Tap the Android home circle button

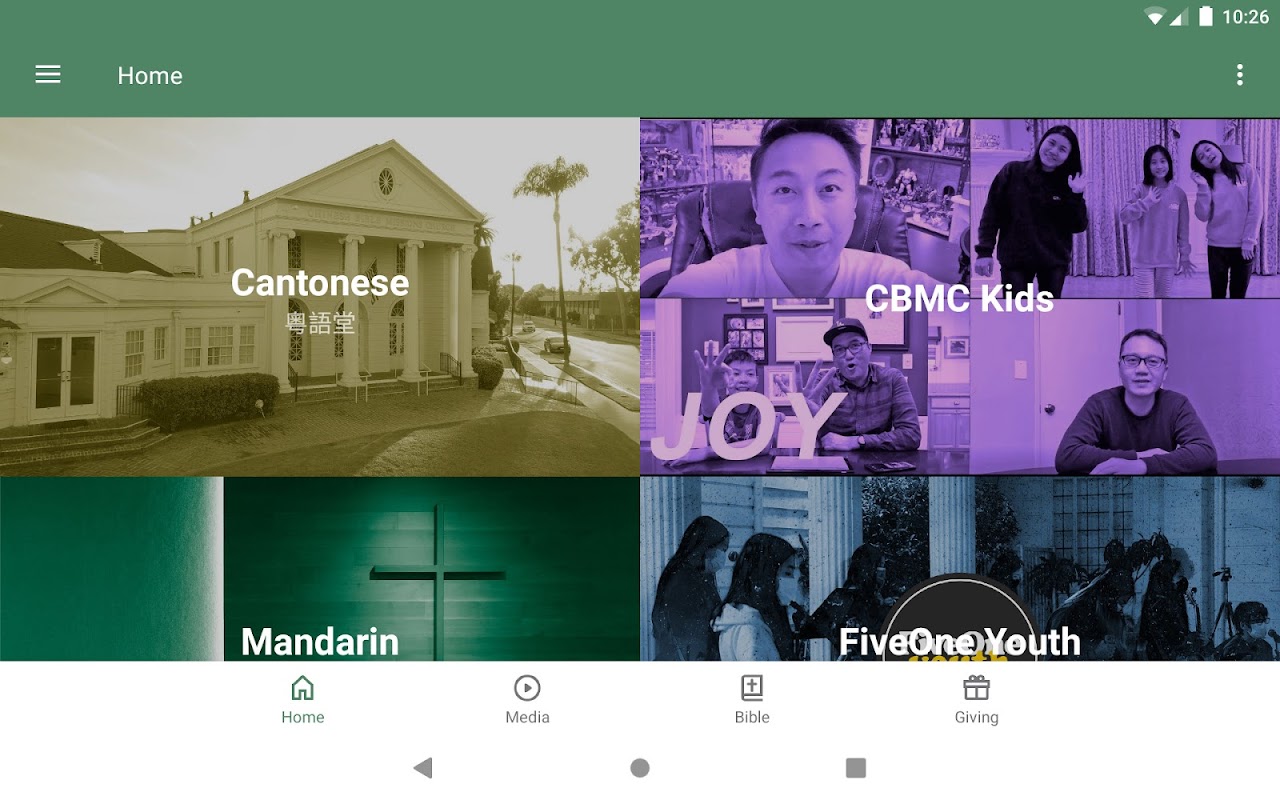coord(640,768)
